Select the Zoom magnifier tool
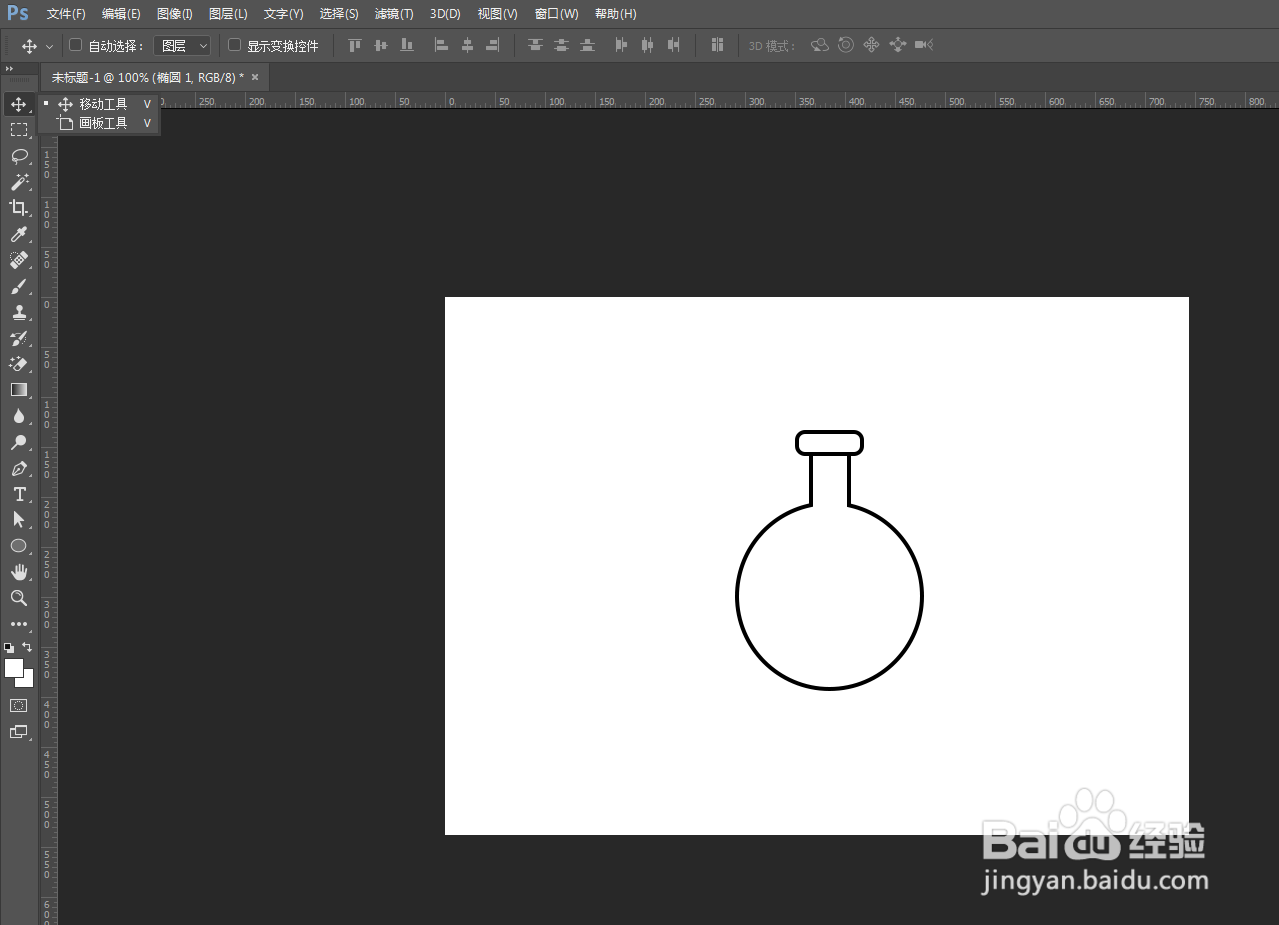The width and height of the screenshot is (1279, 925). click(x=18, y=598)
